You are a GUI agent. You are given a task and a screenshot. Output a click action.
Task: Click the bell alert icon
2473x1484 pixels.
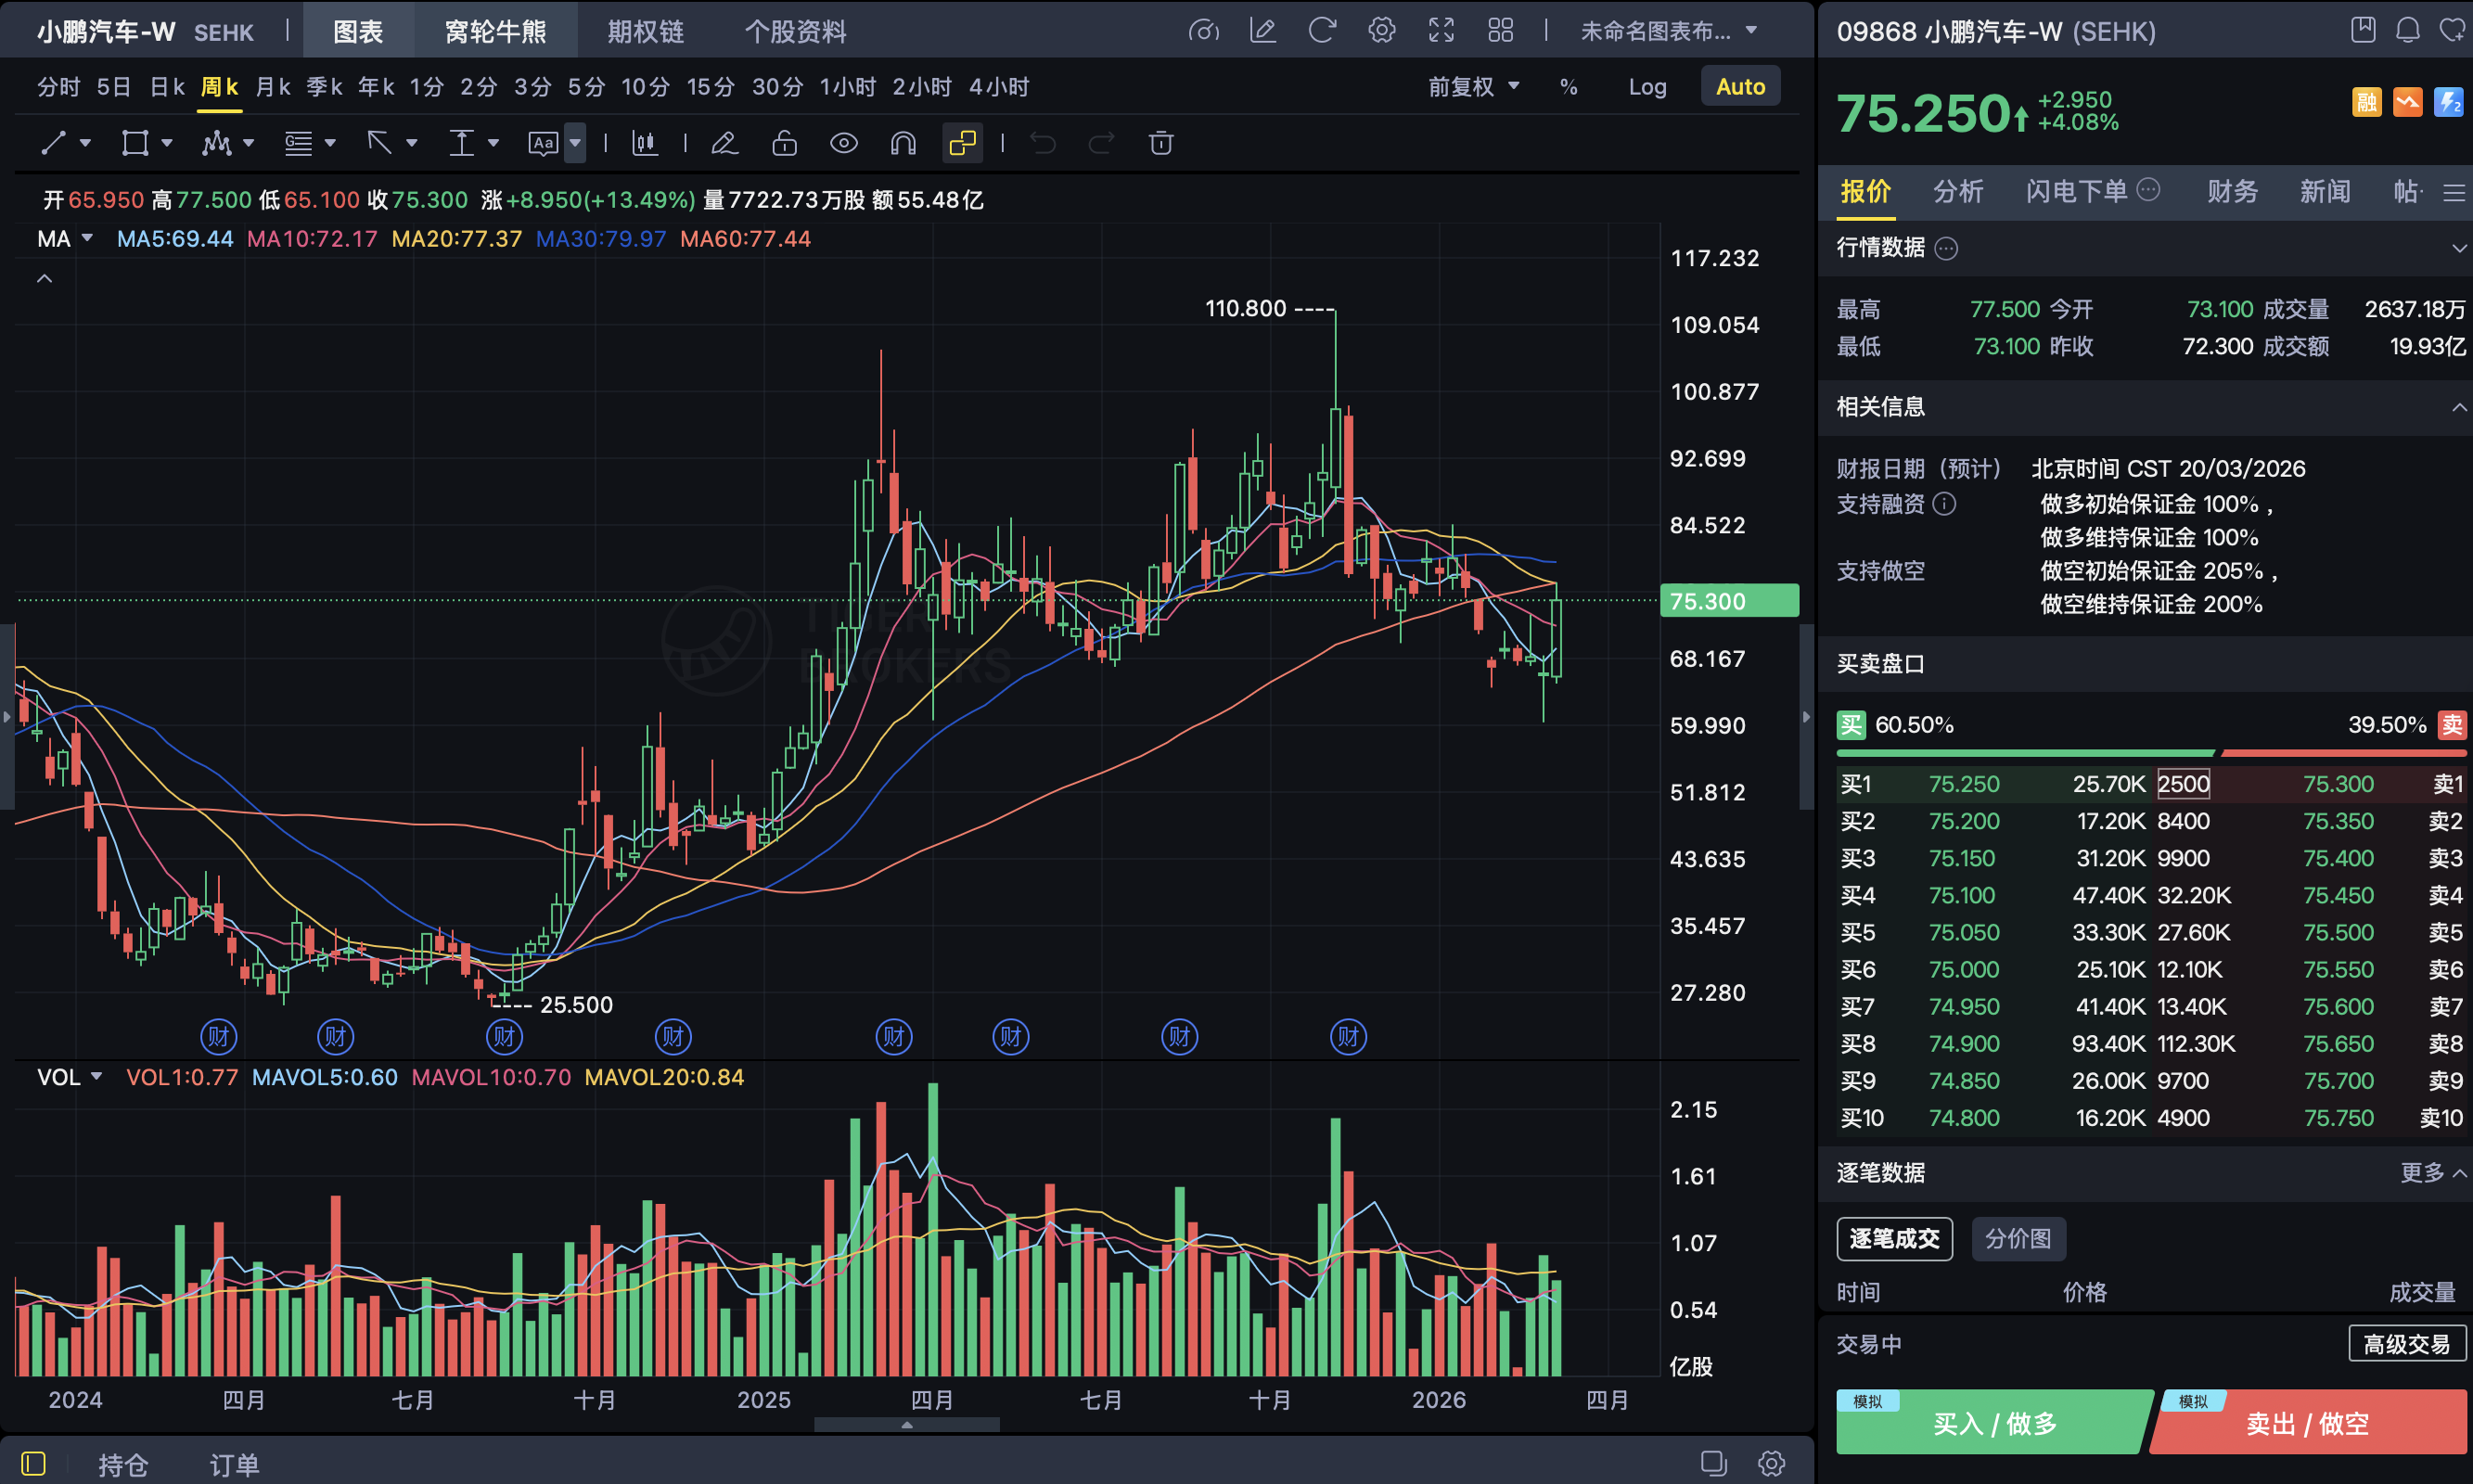point(2408,31)
